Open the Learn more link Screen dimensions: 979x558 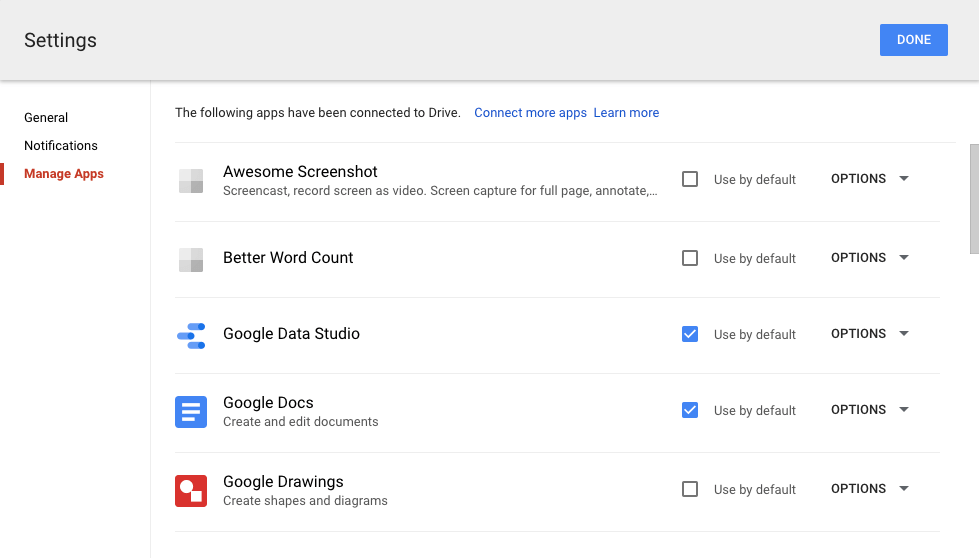(x=626, y=112)
